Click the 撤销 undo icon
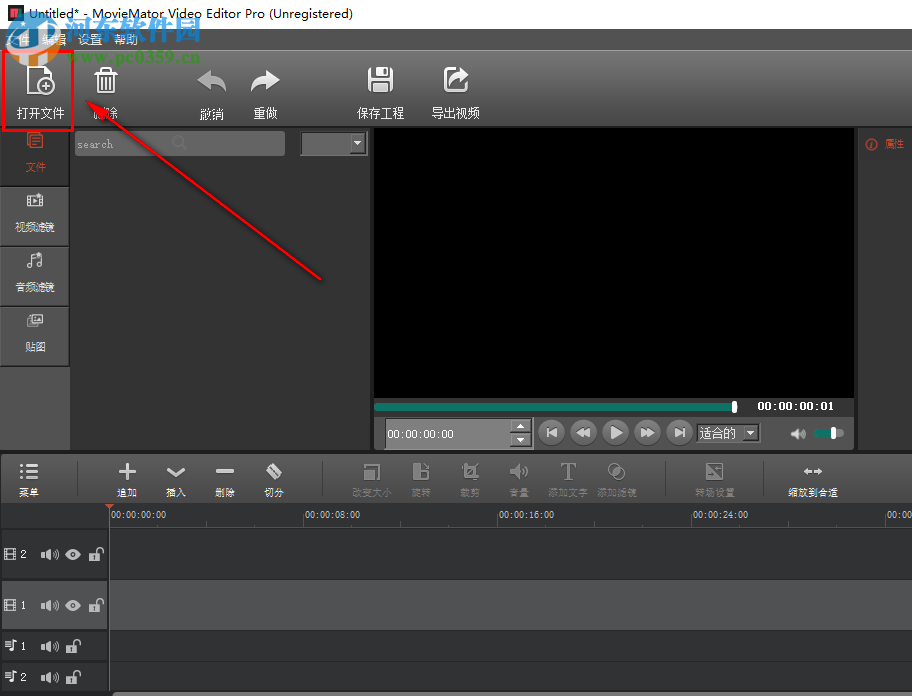 [x=211, y=80]
